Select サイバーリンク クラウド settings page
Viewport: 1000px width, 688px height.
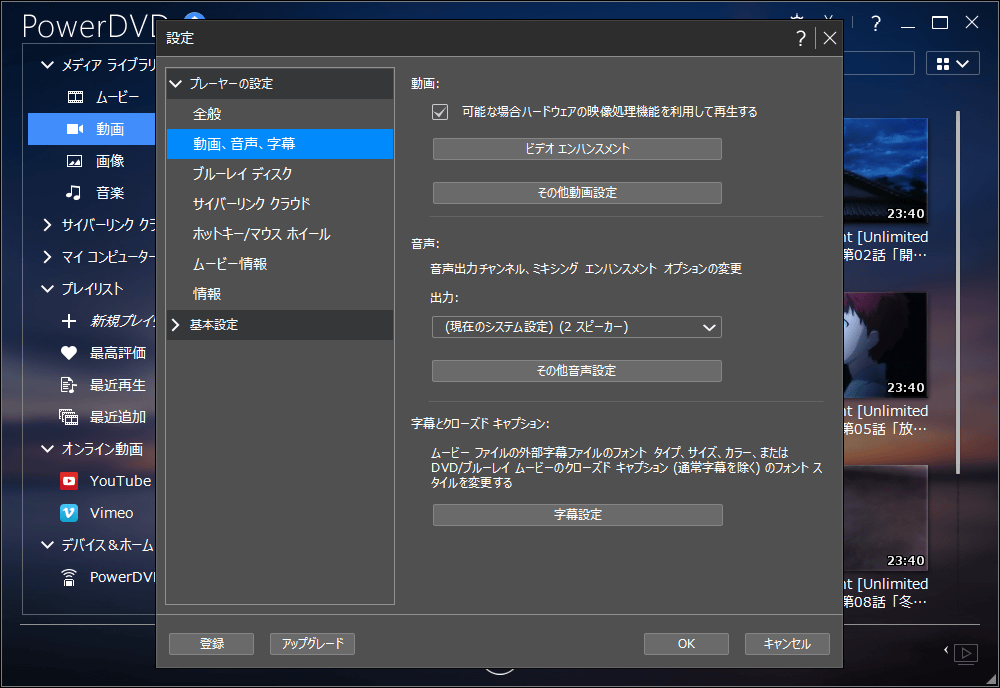[x=279, y=204]
